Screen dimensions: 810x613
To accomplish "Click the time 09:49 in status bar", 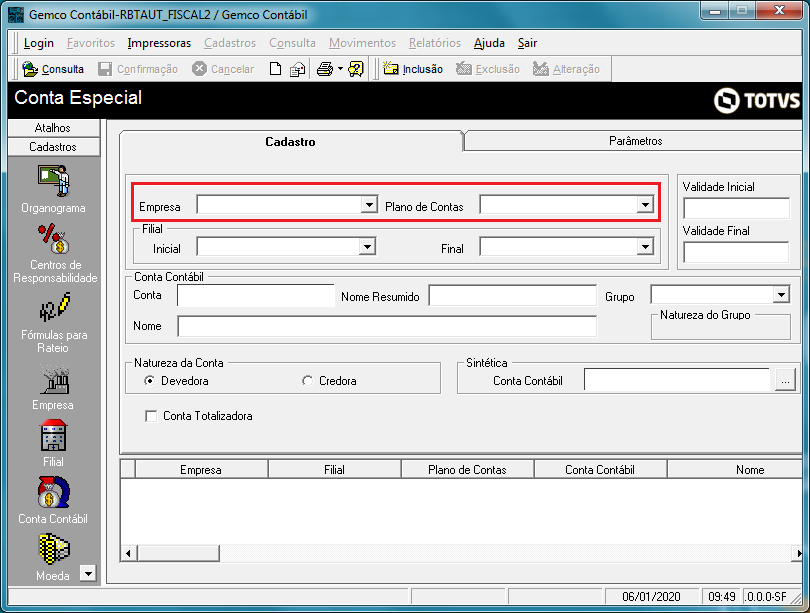I will click(722, 596).
